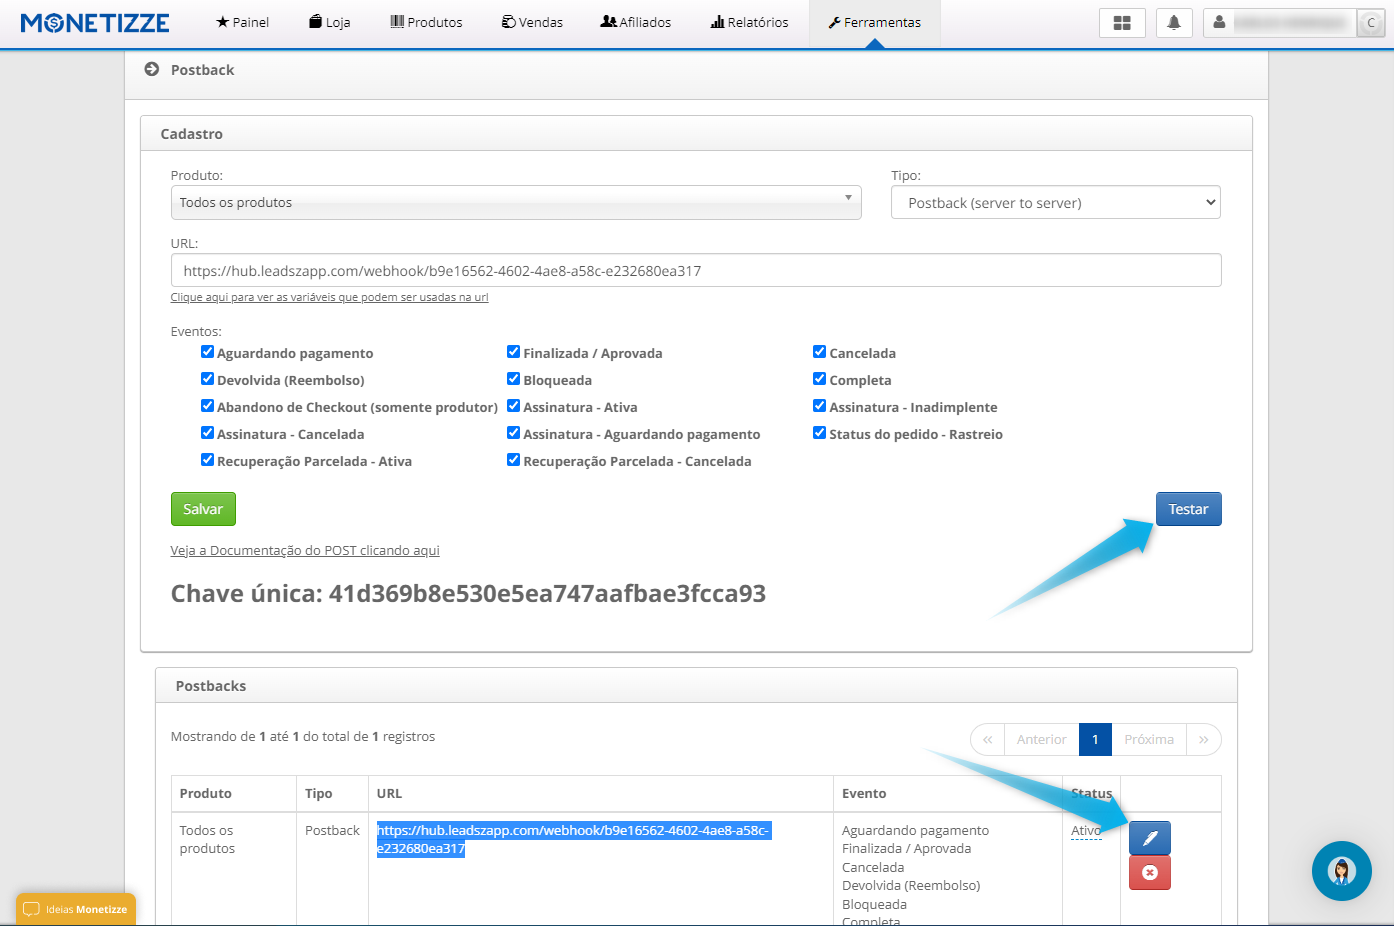Click the blue pencil edit postback icon
1394x926 pixels.
(x=1149, y=838)
